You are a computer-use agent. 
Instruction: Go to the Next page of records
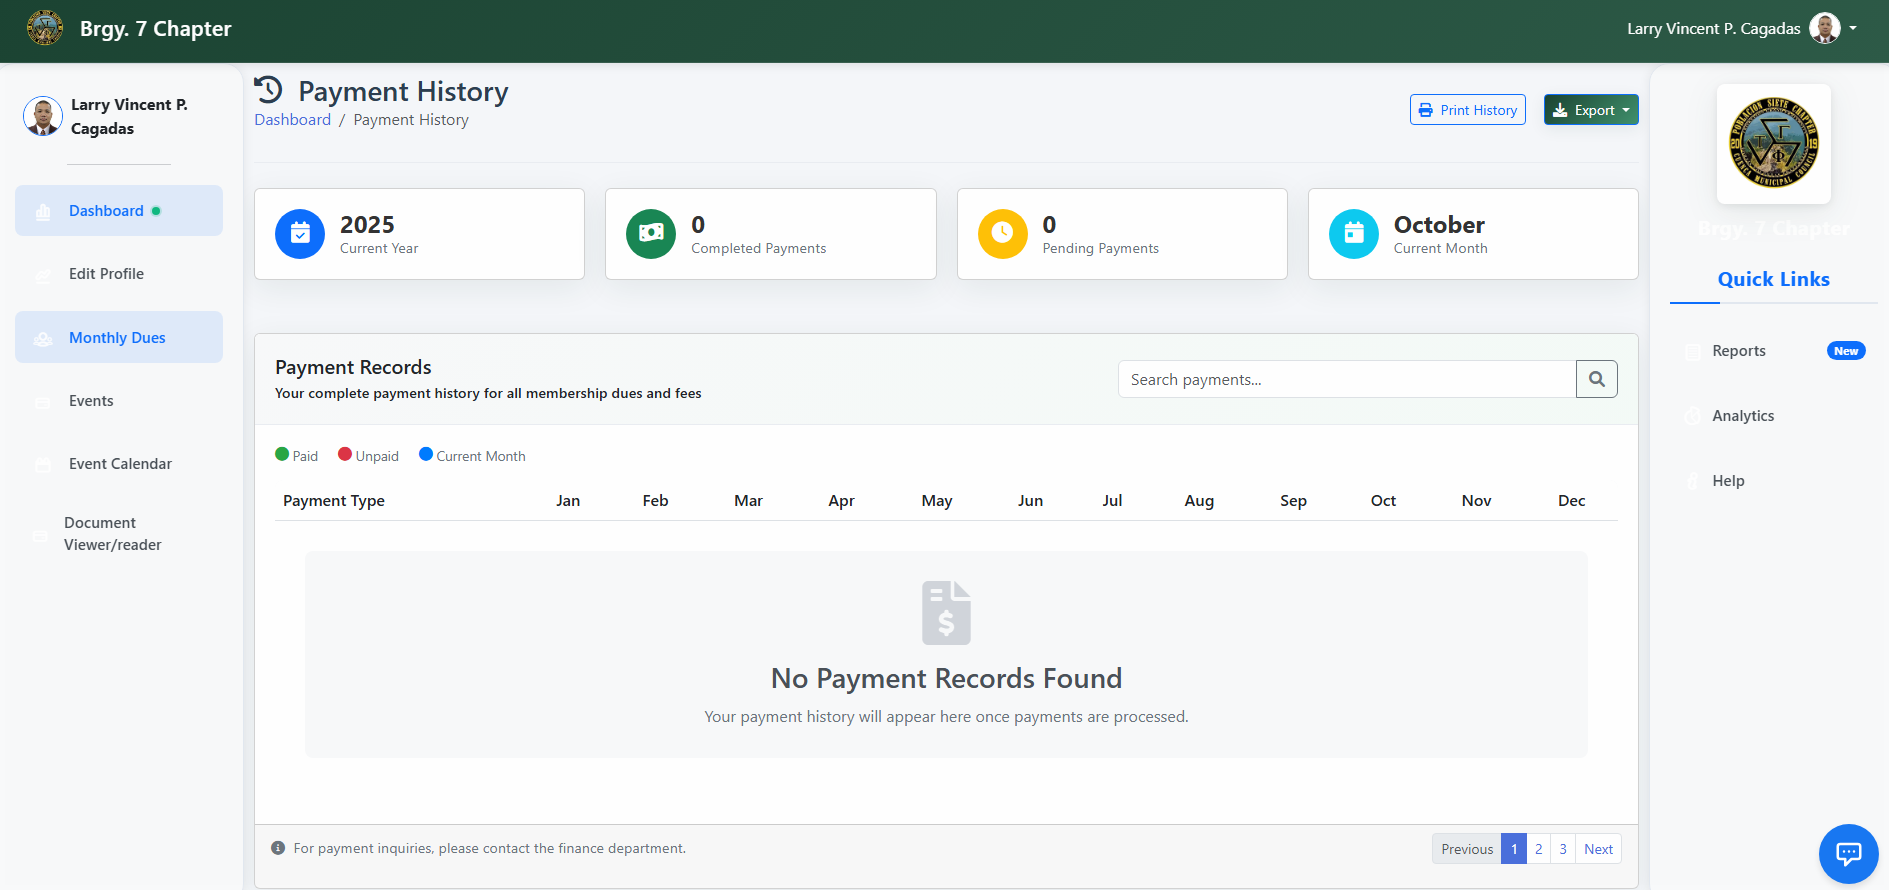click(x=1598, y=849)
